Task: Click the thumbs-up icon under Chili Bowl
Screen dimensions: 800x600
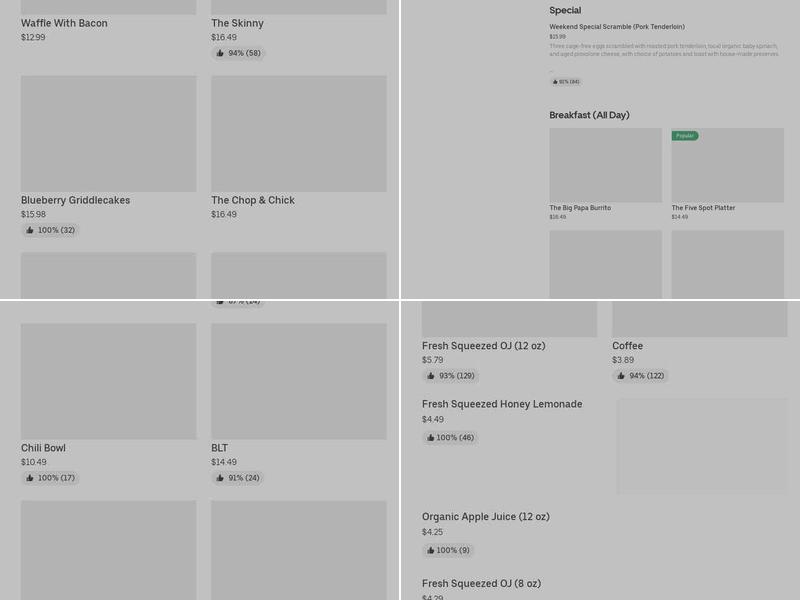Action: 30,478
